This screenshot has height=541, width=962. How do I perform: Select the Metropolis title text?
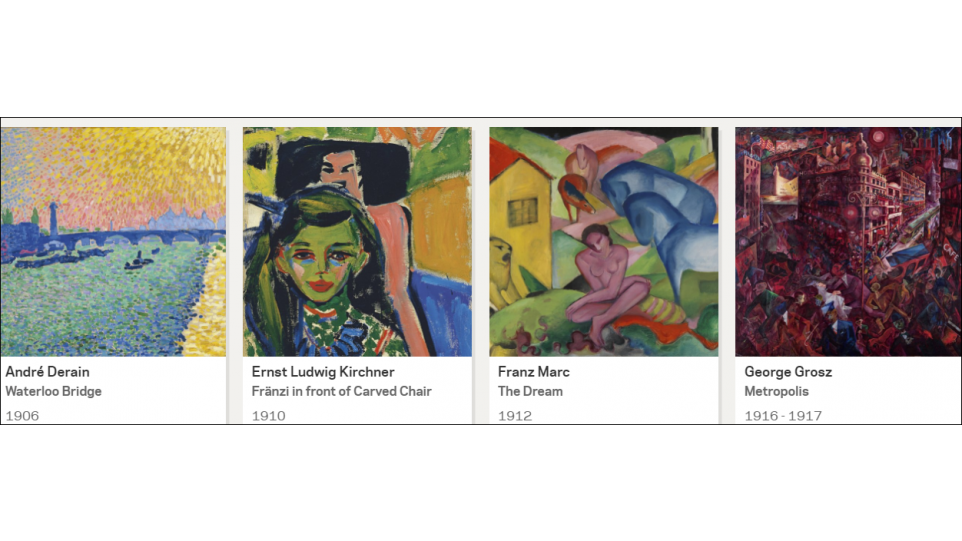[x=777, y=391]
